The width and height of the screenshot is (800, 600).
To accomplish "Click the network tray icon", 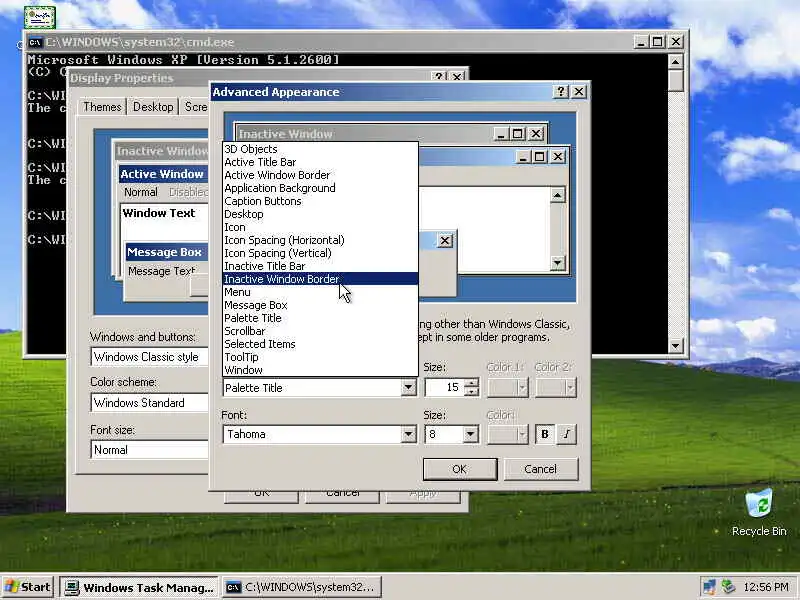I will point(709,587).
